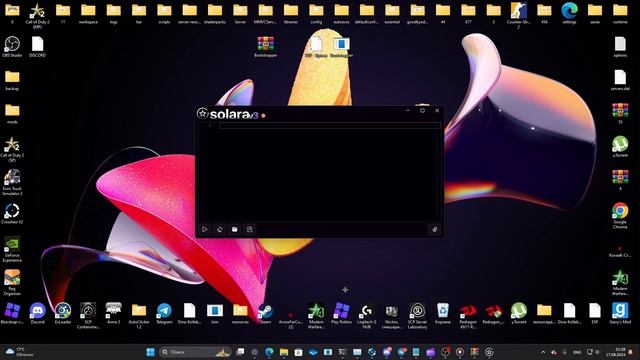Click Solara's attach icon at the bottom right

(435, 229)
